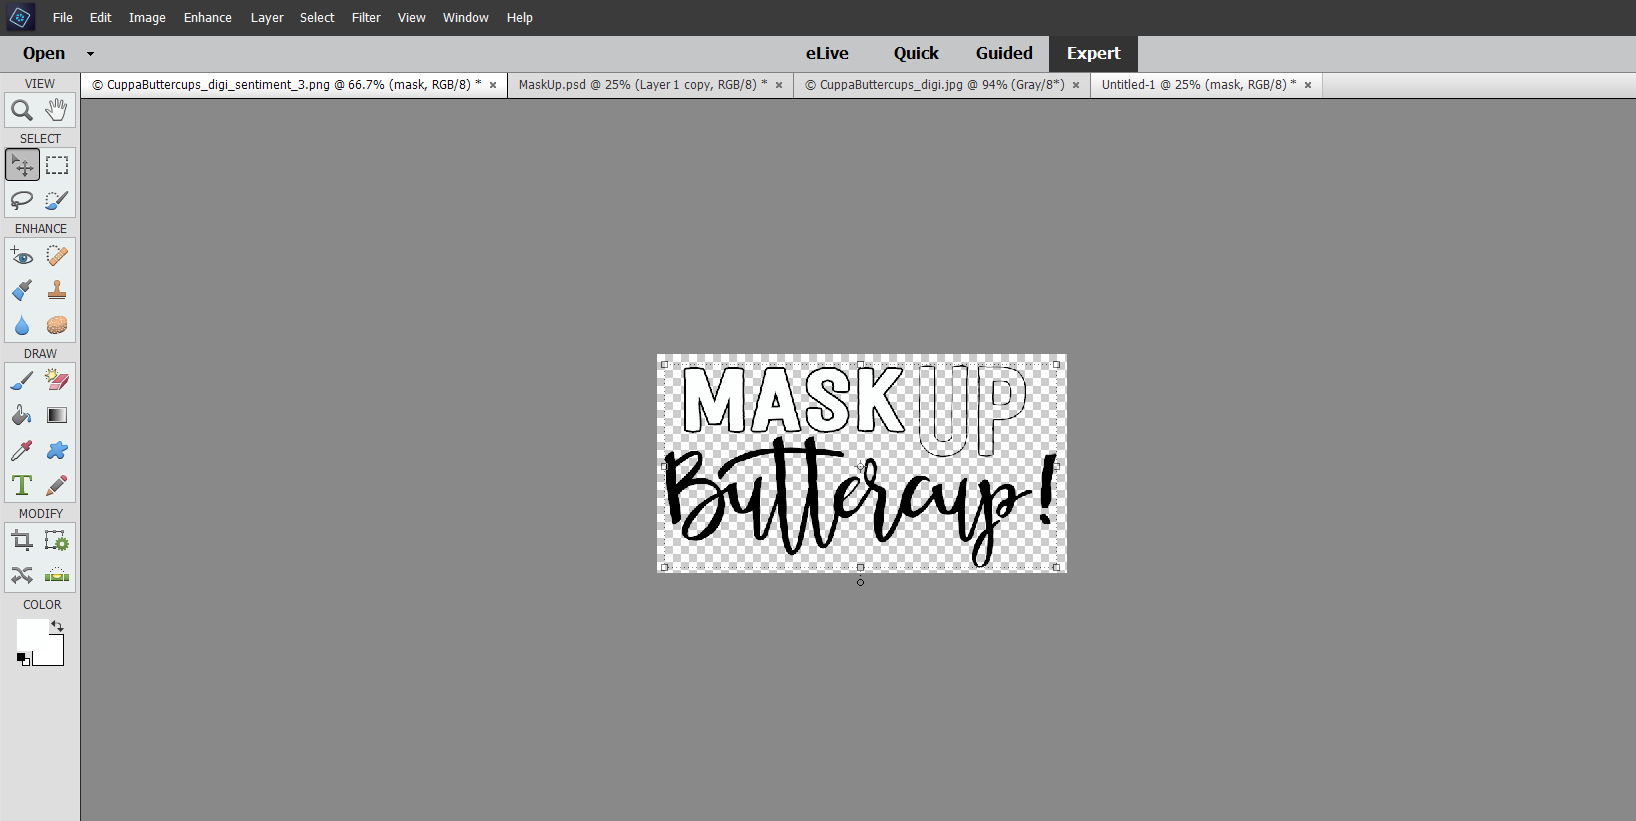The height and width of the screenshot is (821, 1636).
Task: Select the Move tool
Action: 22,165
